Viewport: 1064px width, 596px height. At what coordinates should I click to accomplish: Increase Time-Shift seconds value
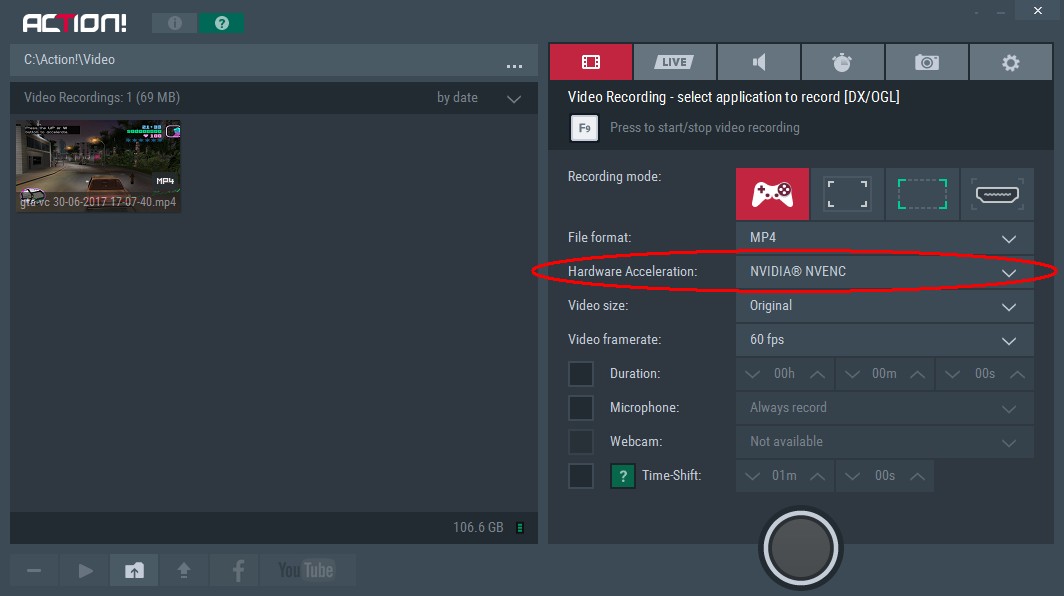coord(917,477)
